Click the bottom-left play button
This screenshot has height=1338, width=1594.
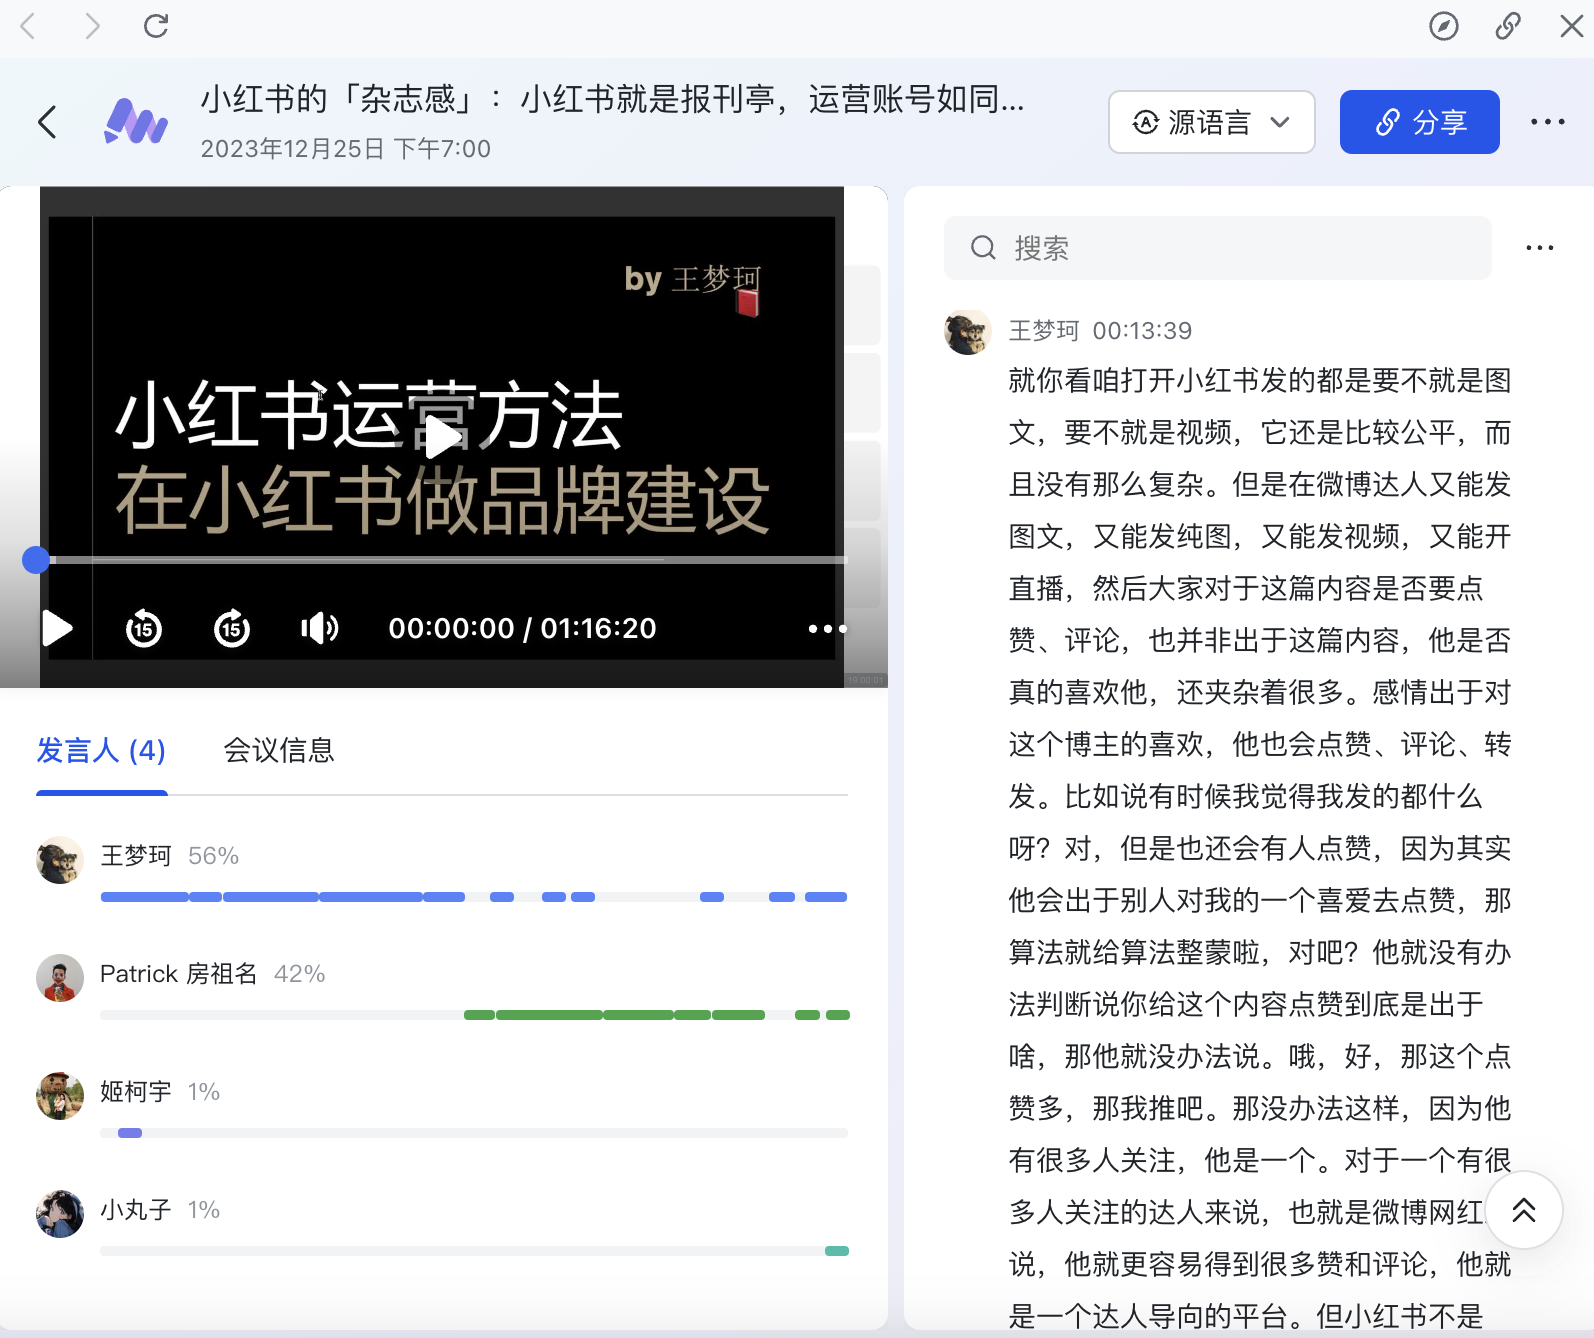coord(57,628)
